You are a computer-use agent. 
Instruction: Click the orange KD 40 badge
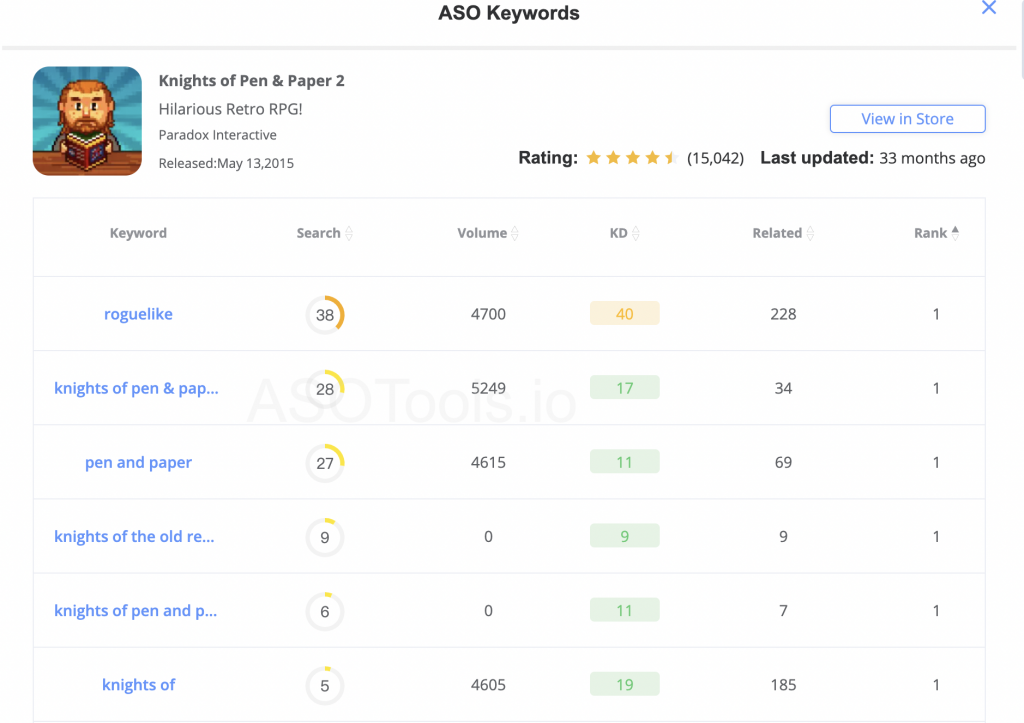[624, 313]
